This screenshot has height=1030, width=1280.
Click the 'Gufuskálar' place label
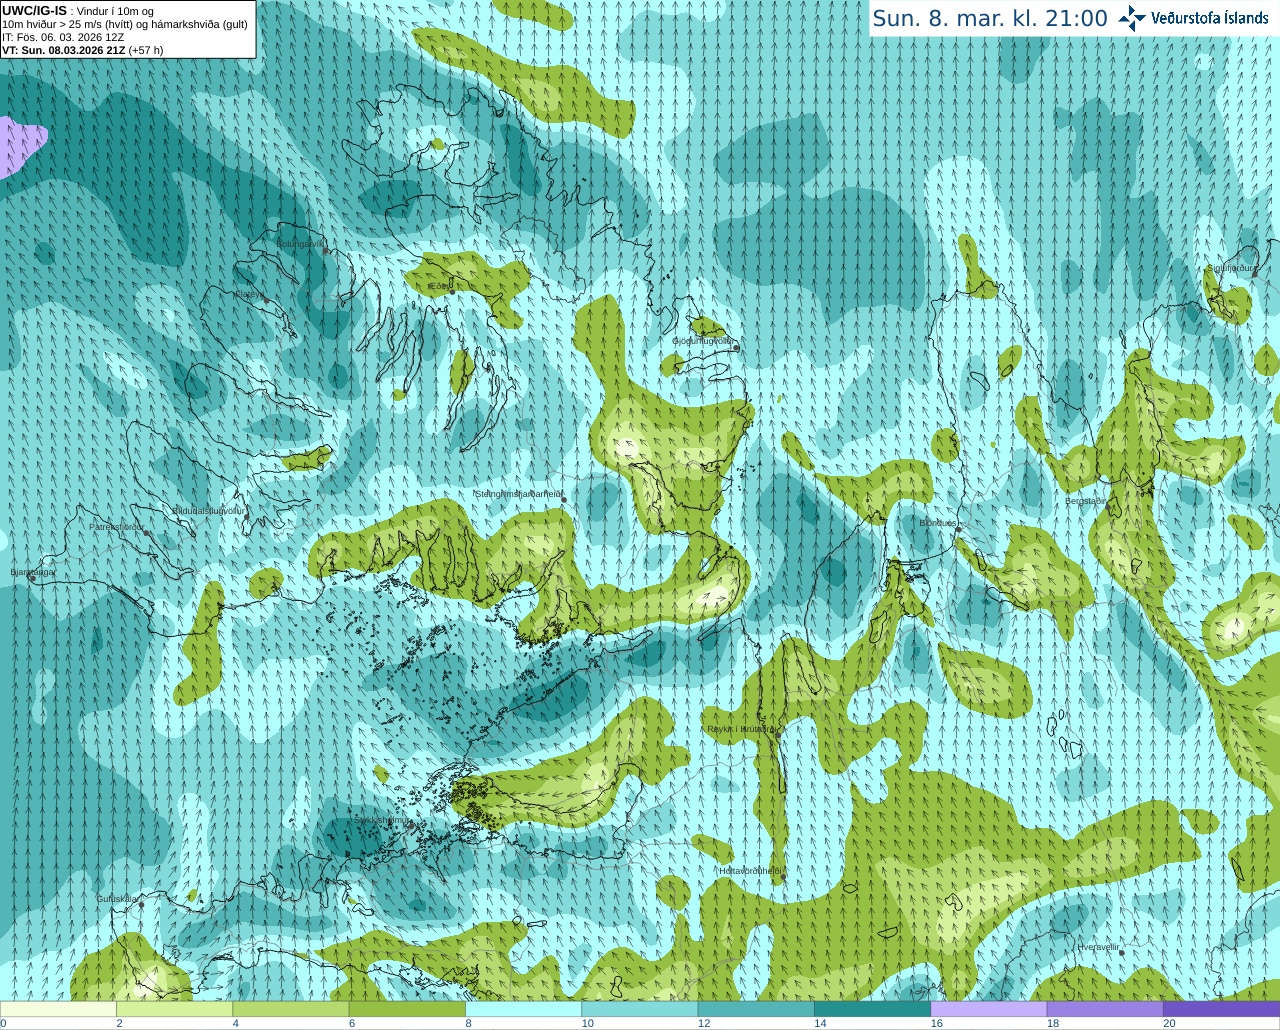pos(117,899)
